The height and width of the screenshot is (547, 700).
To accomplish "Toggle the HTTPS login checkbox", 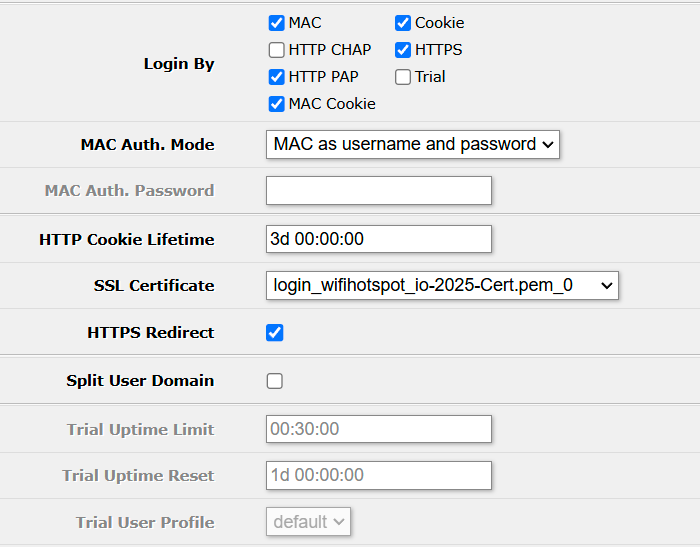I will tap(403, 50).
